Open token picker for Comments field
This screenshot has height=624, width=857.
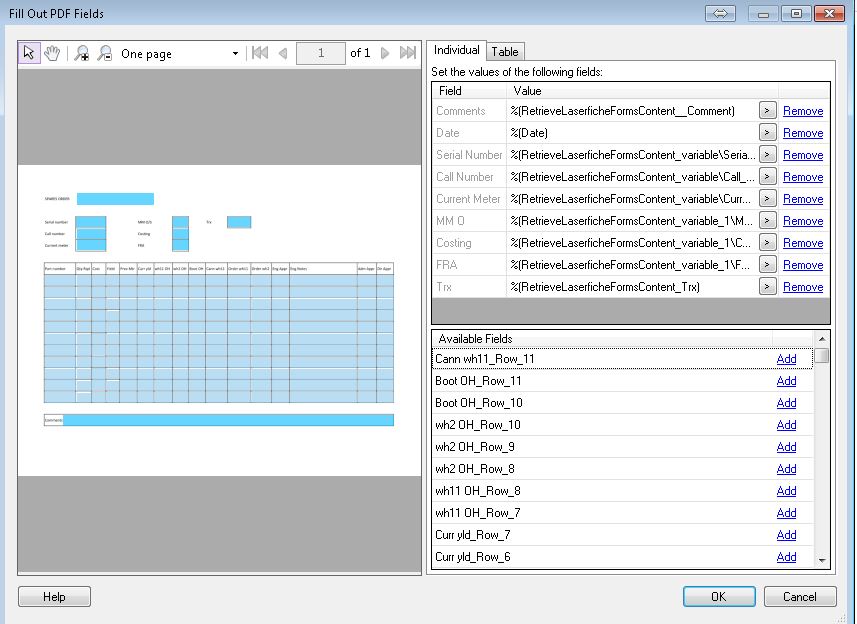click(767, 111)
